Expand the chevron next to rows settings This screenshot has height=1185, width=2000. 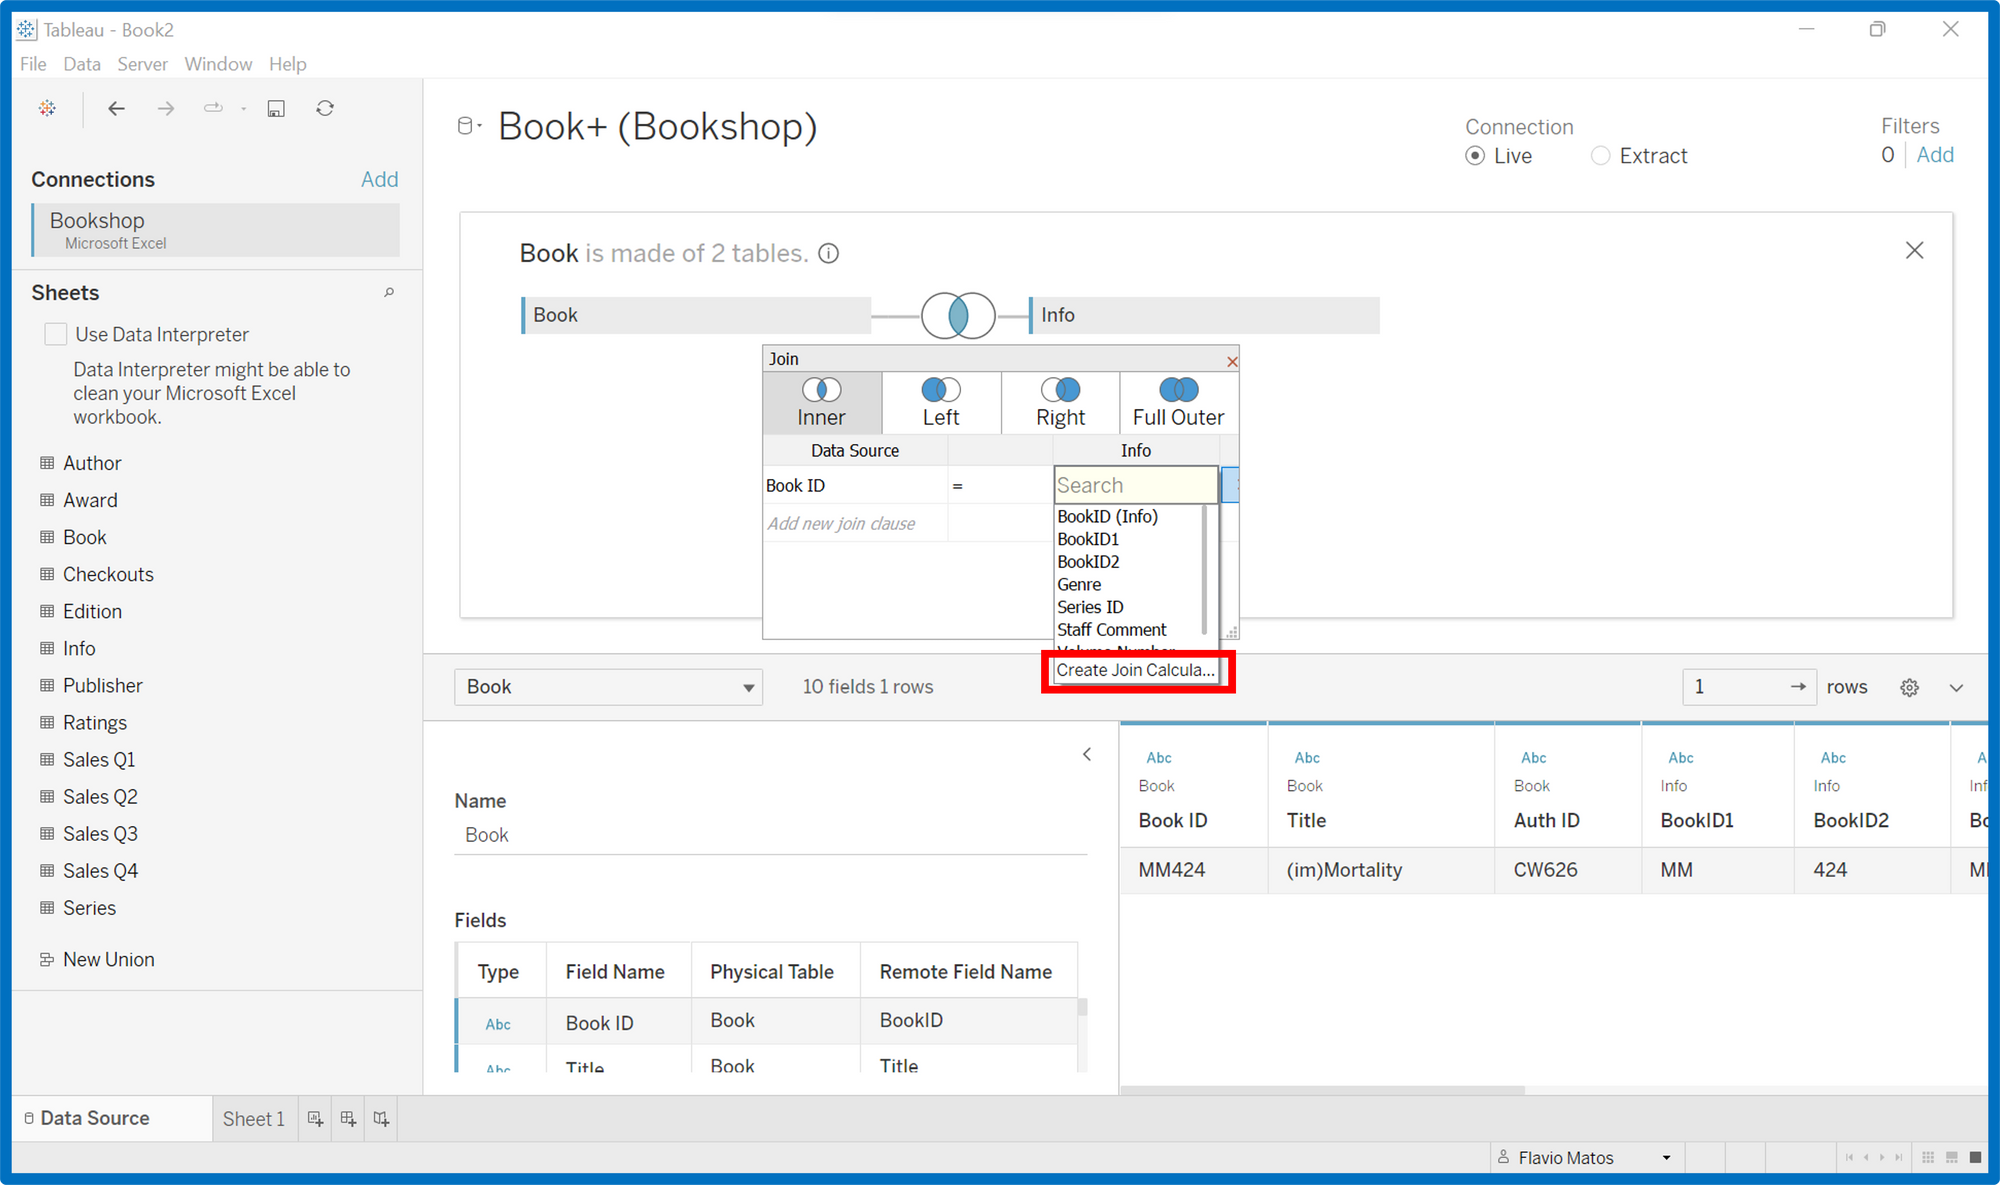tap(1956, 687)
